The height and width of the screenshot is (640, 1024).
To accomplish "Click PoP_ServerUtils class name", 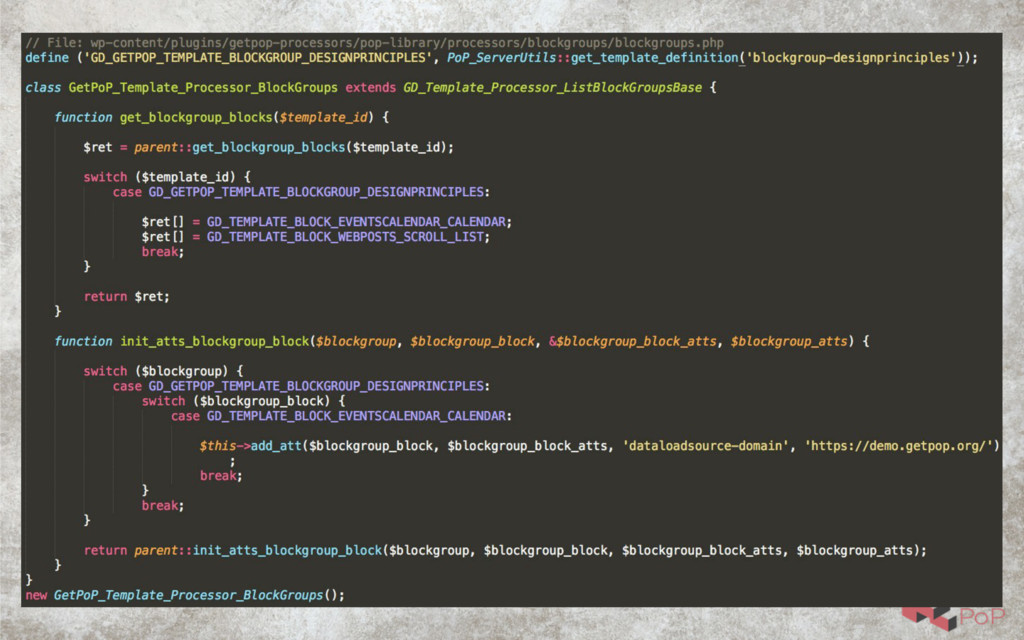I will 502,58.
